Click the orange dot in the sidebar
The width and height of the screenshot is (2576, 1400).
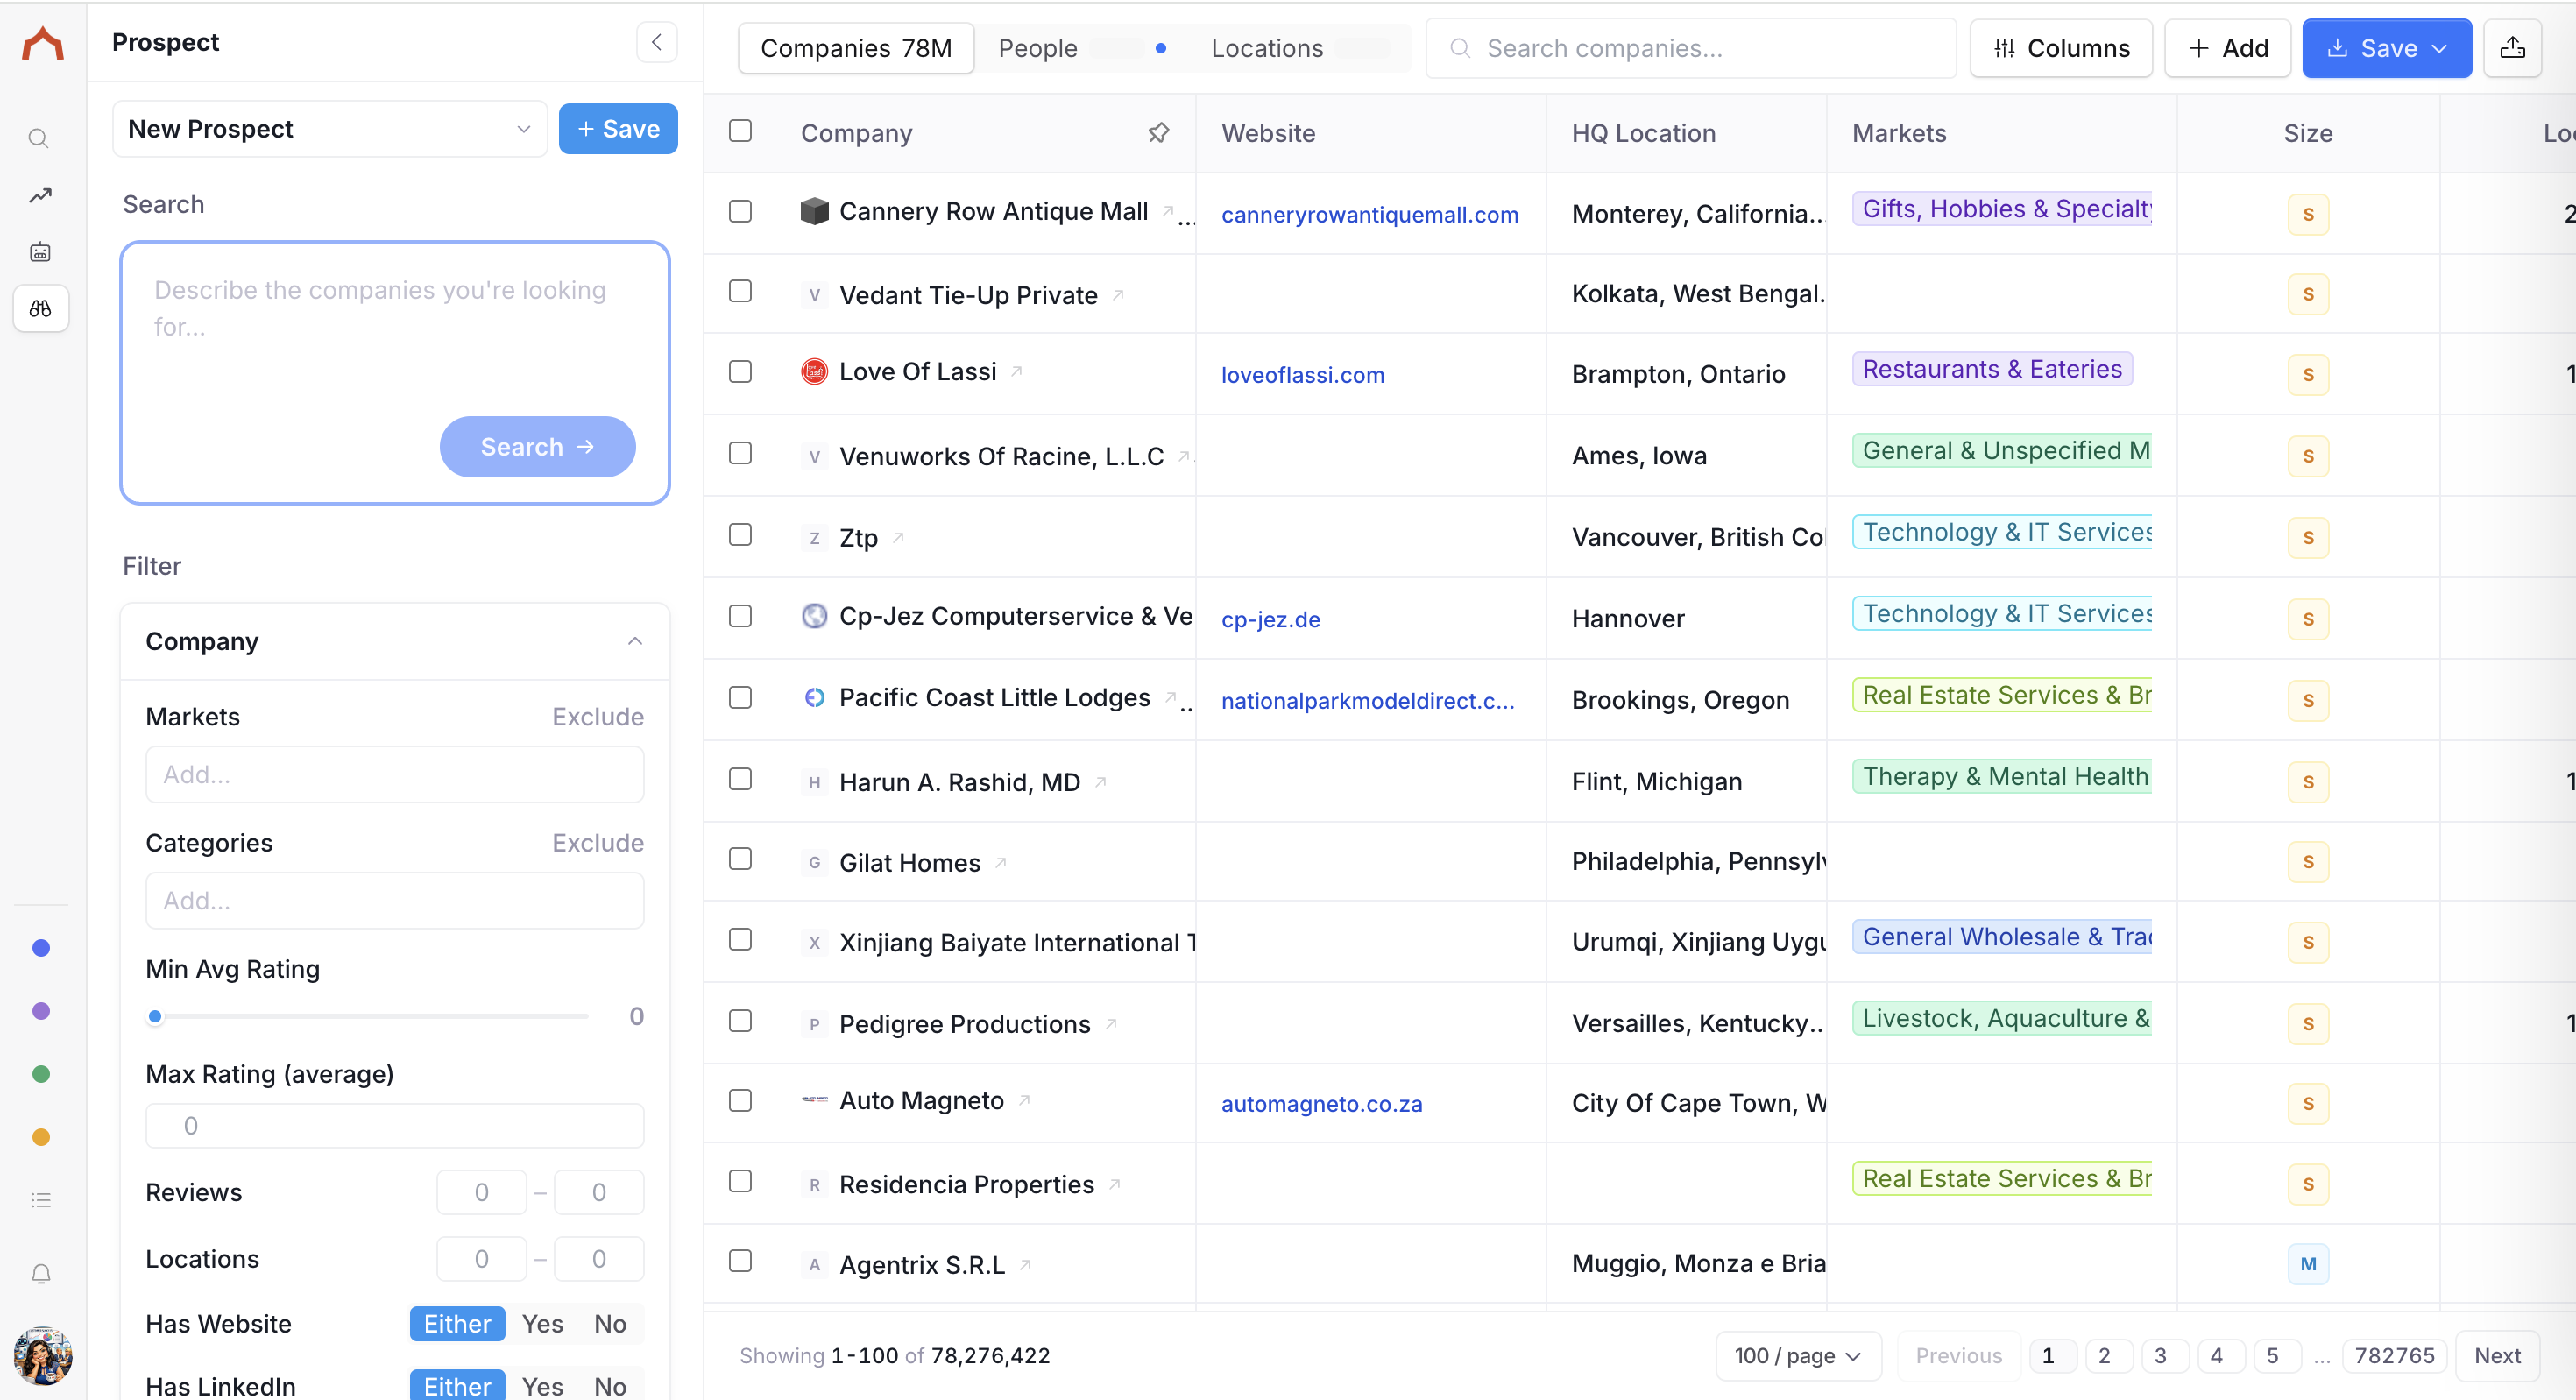pos(41,1137)
